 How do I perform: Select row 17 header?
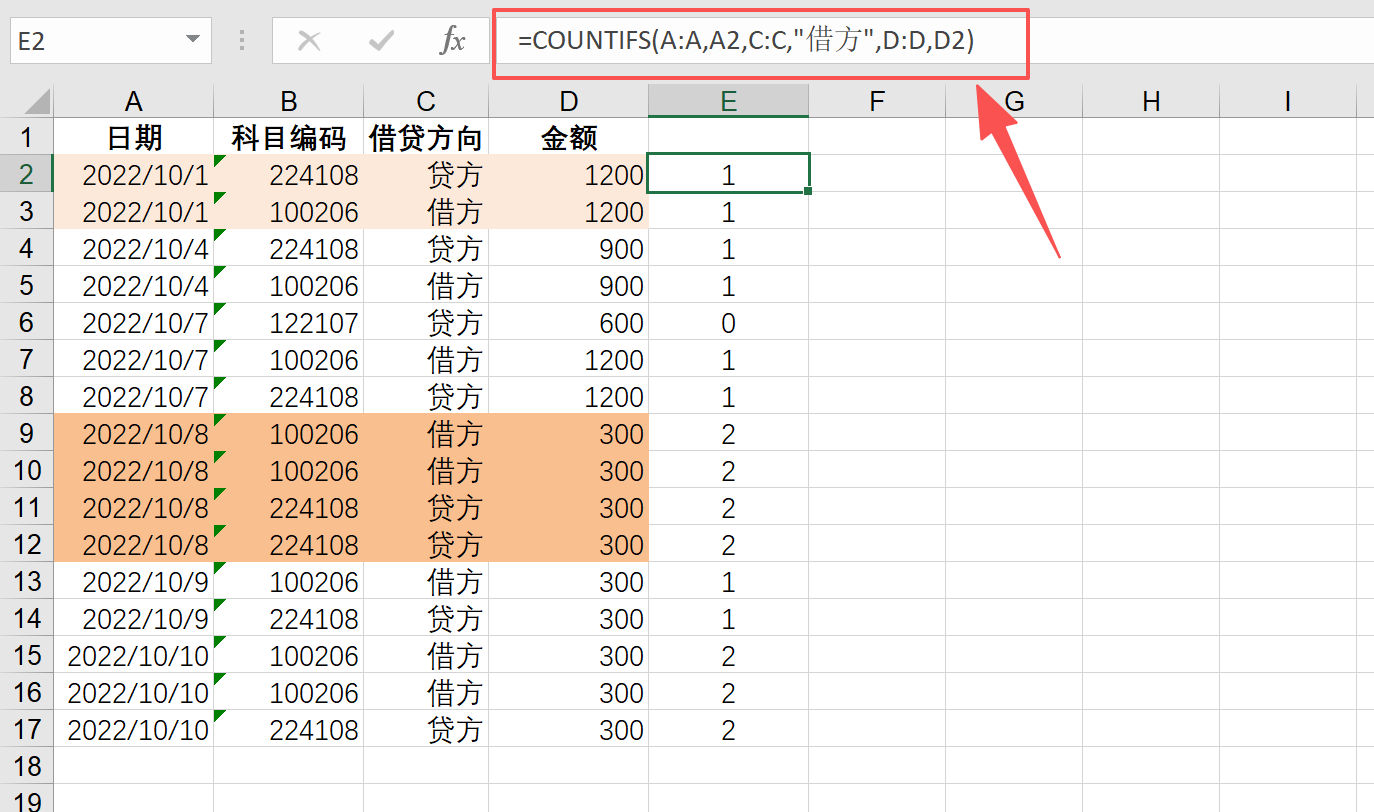pyautogui.click(x=27, y=729)
